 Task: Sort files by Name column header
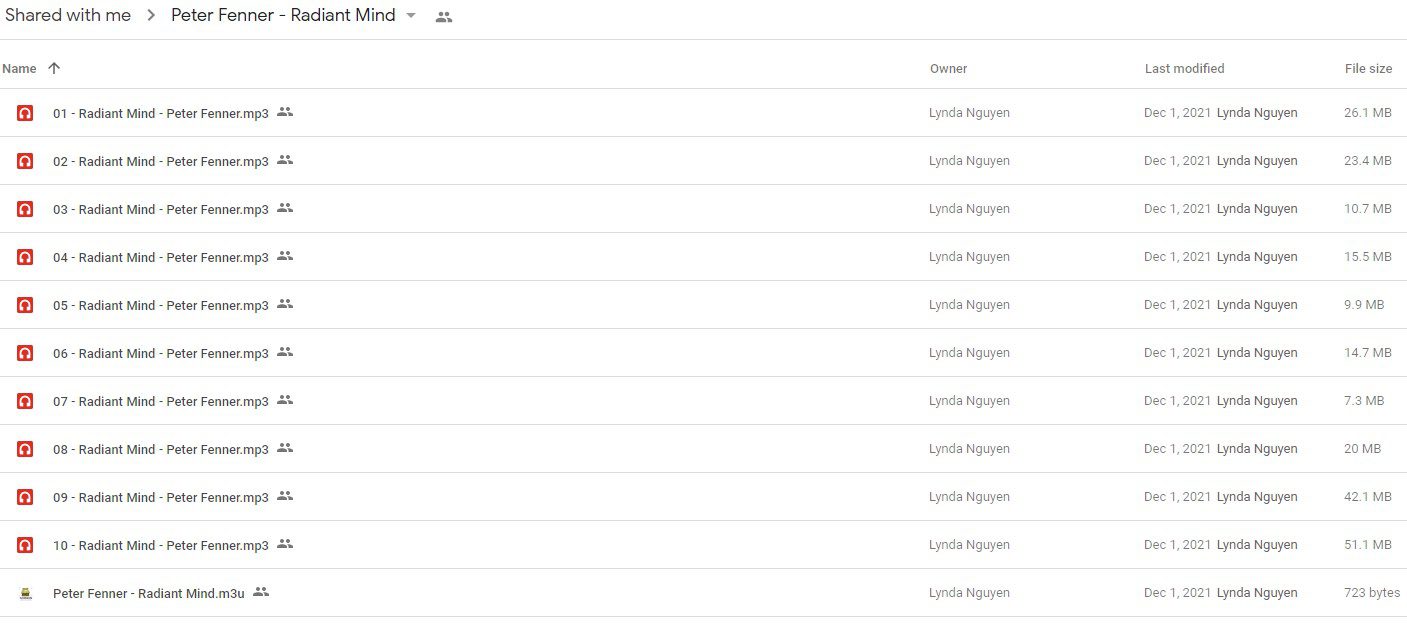[x=19, y=69]
